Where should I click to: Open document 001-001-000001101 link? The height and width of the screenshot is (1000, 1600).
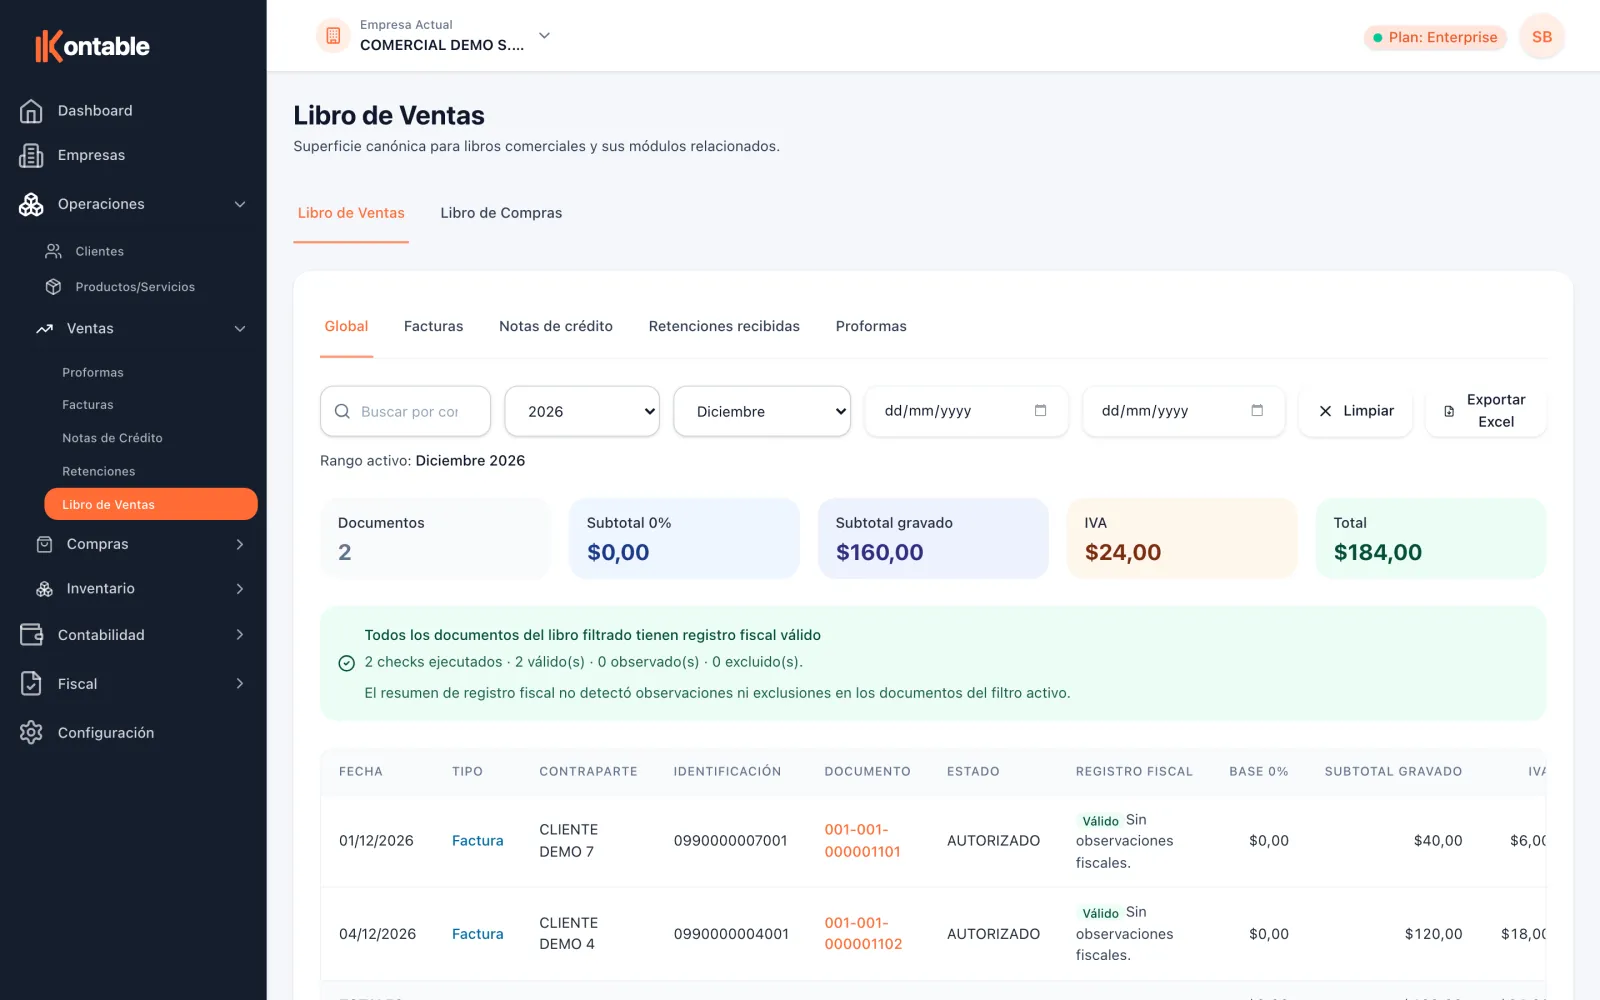862,841
